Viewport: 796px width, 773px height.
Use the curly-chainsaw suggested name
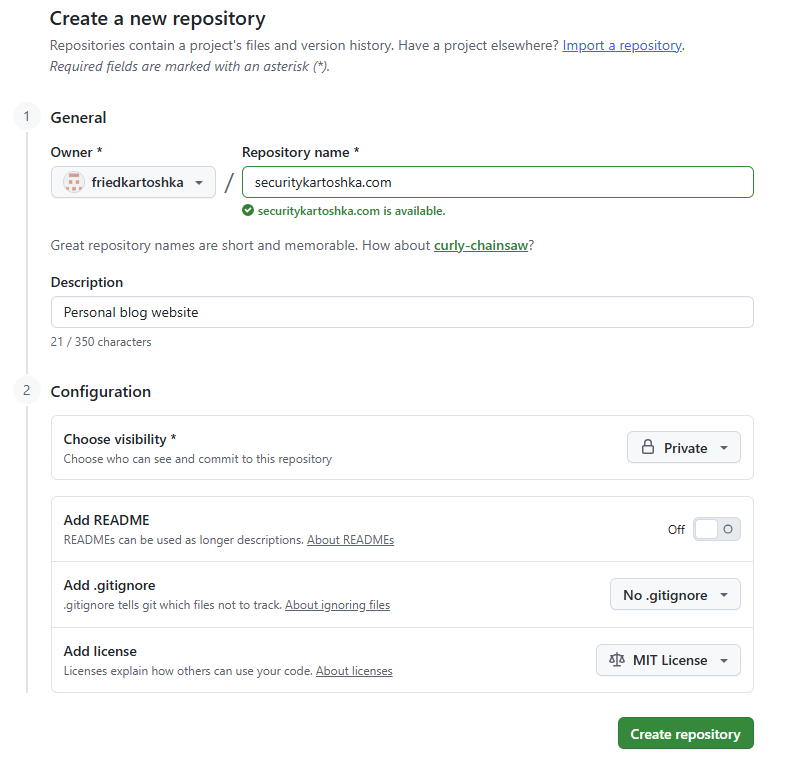coord(481,246)
